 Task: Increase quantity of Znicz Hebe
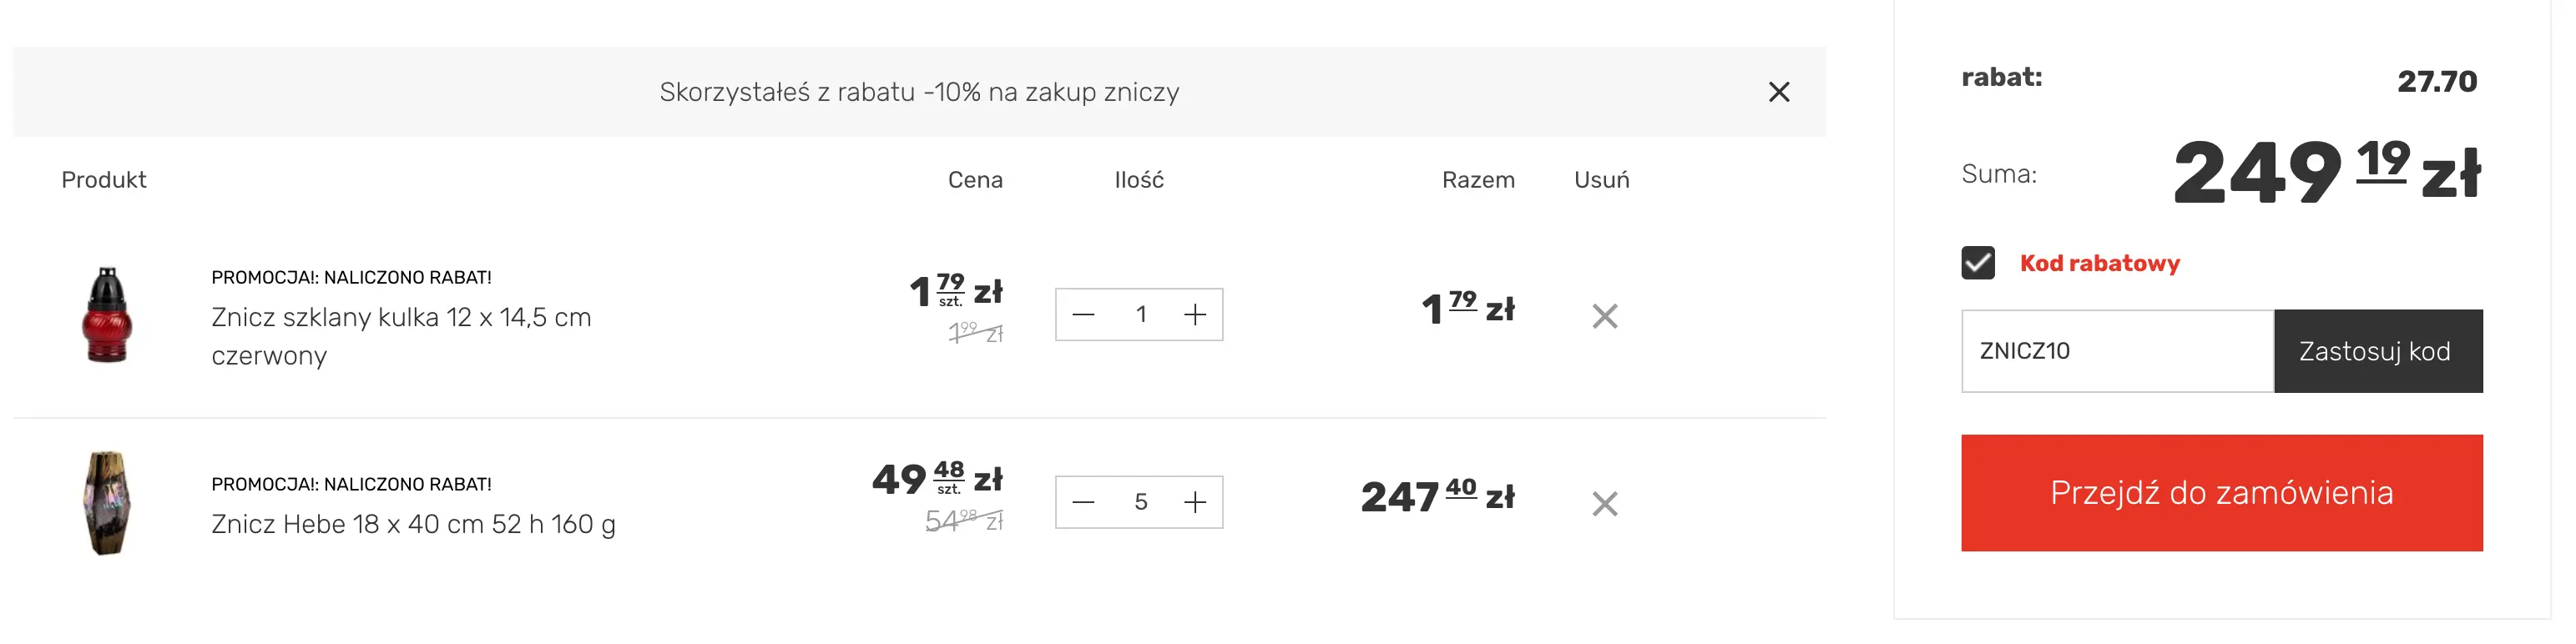[x=1195, y=502]
